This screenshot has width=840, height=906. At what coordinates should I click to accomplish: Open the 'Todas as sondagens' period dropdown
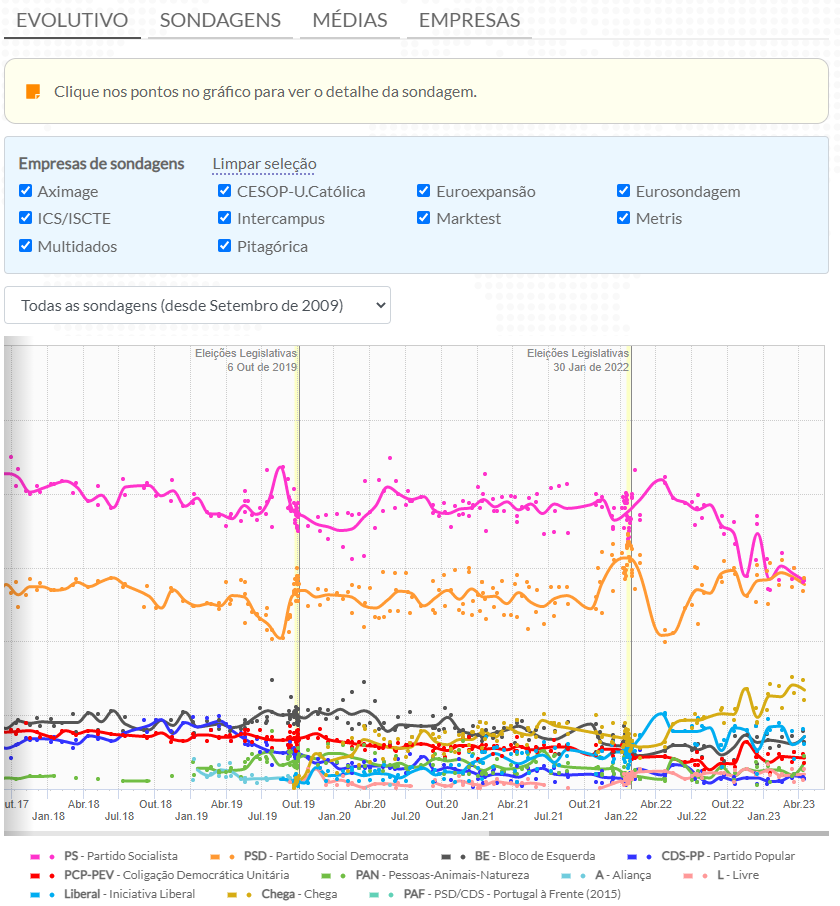tap(197, 305)
